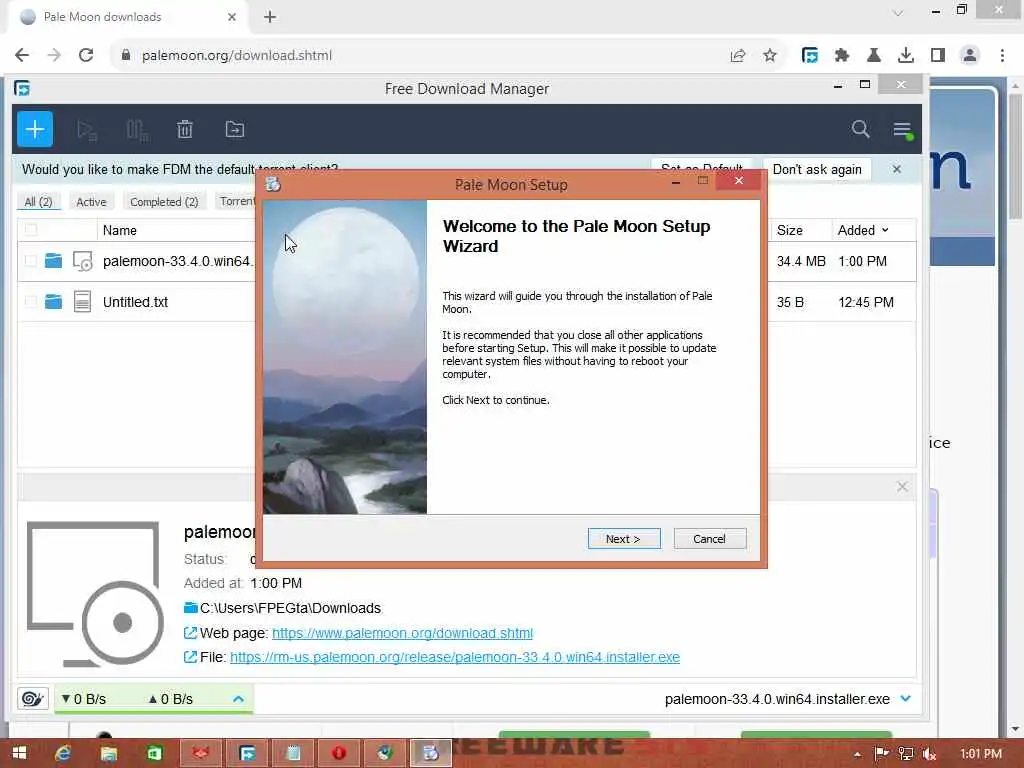Image resolution: width=1024 pixels, height=768 pixels.
Task: Select the 34.4 MB size cell
Action: tap(801, 261)
